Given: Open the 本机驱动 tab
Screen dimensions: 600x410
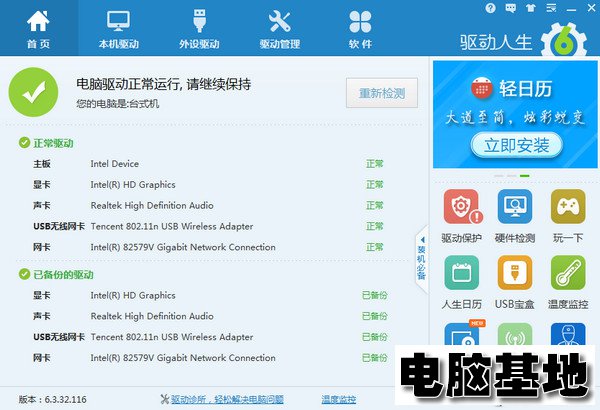Looking at the screenshot, I should pyautogui.click(x=119, y=29).
